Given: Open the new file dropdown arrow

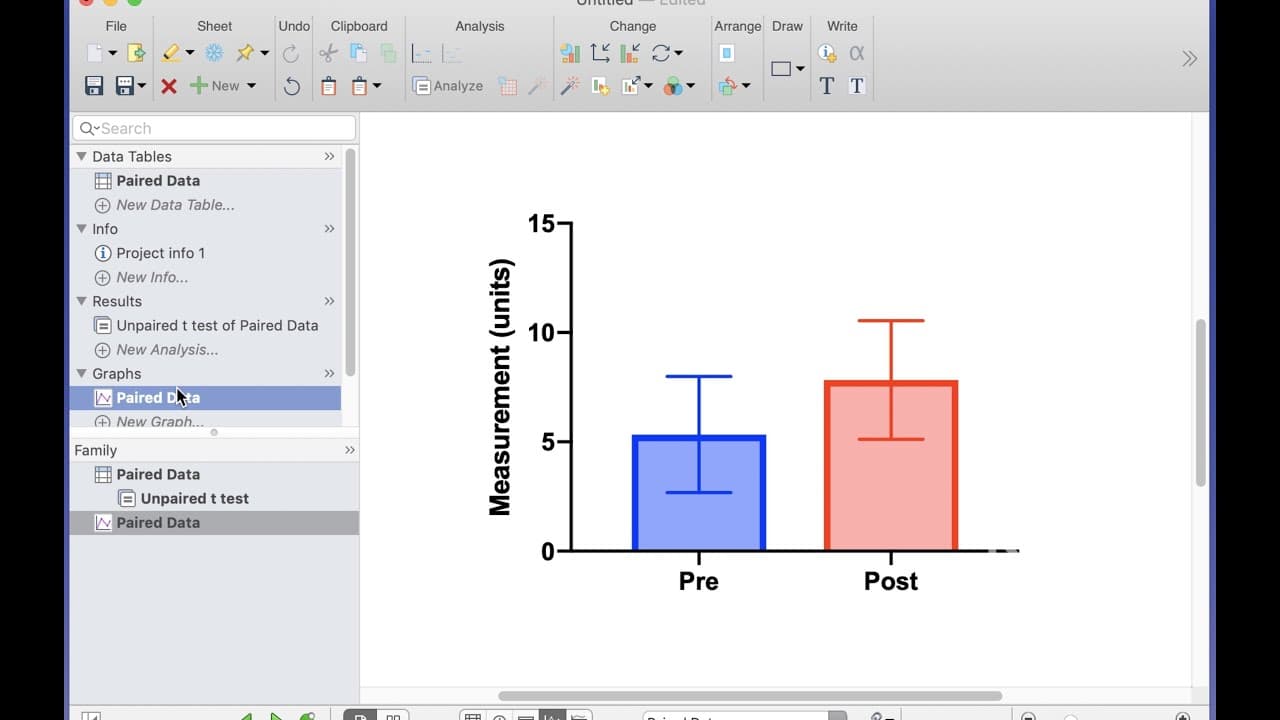Looking at the screenshot, I should click(x=112, y=54).
